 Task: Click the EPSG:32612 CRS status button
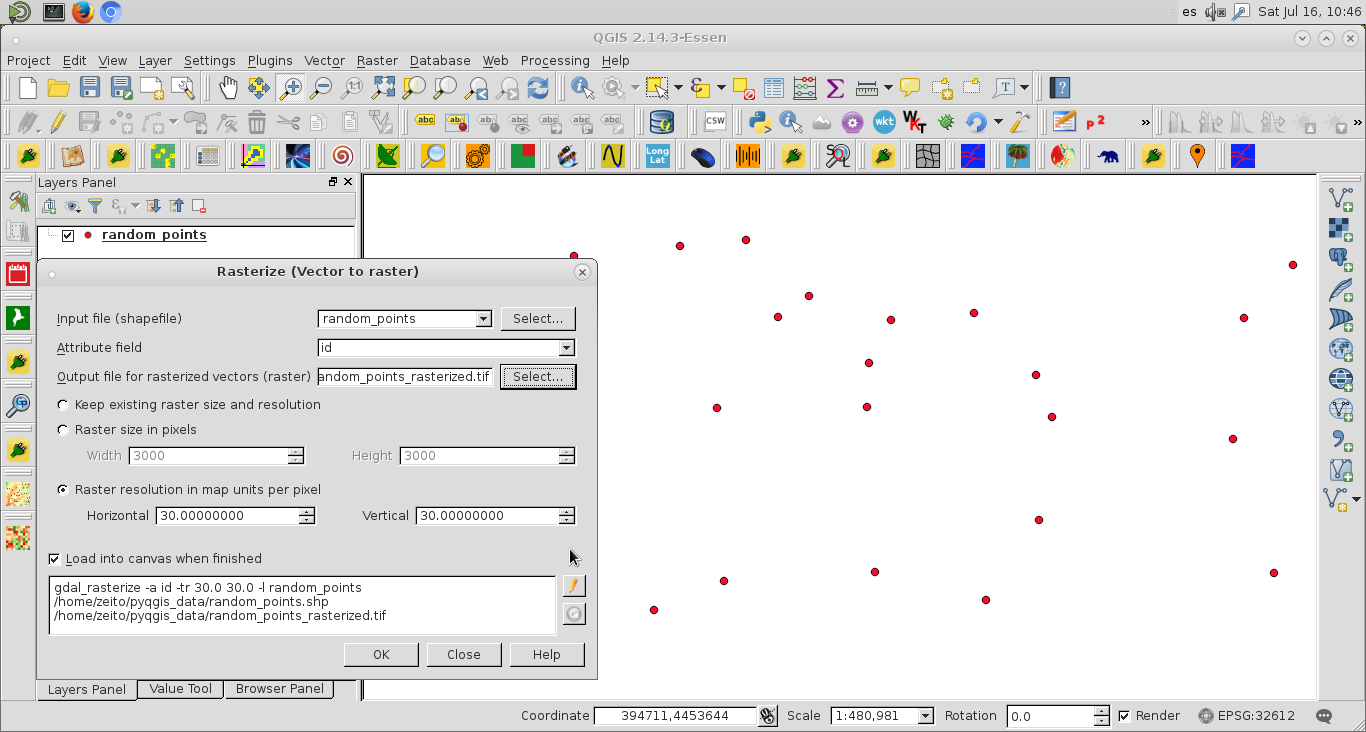pos(1246,716)
